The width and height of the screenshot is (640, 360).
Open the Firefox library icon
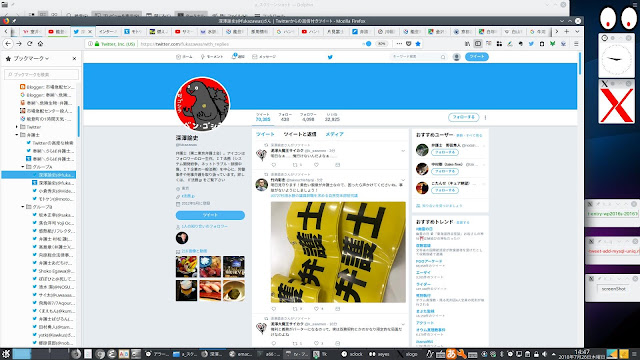coord(467,44)
